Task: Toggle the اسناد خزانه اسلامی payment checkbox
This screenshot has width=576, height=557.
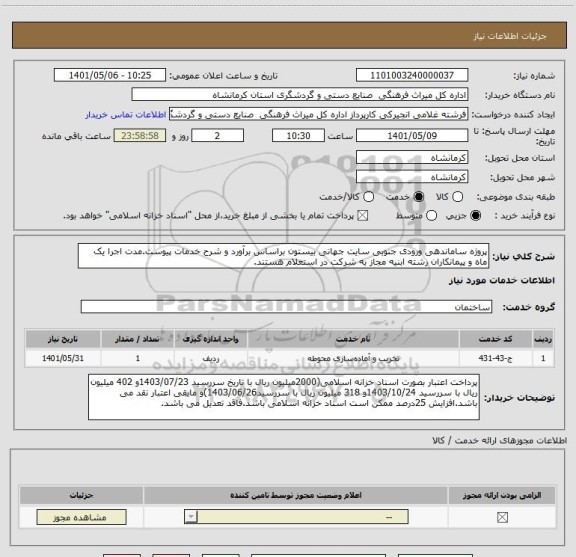Action: [x=363, y=216]
